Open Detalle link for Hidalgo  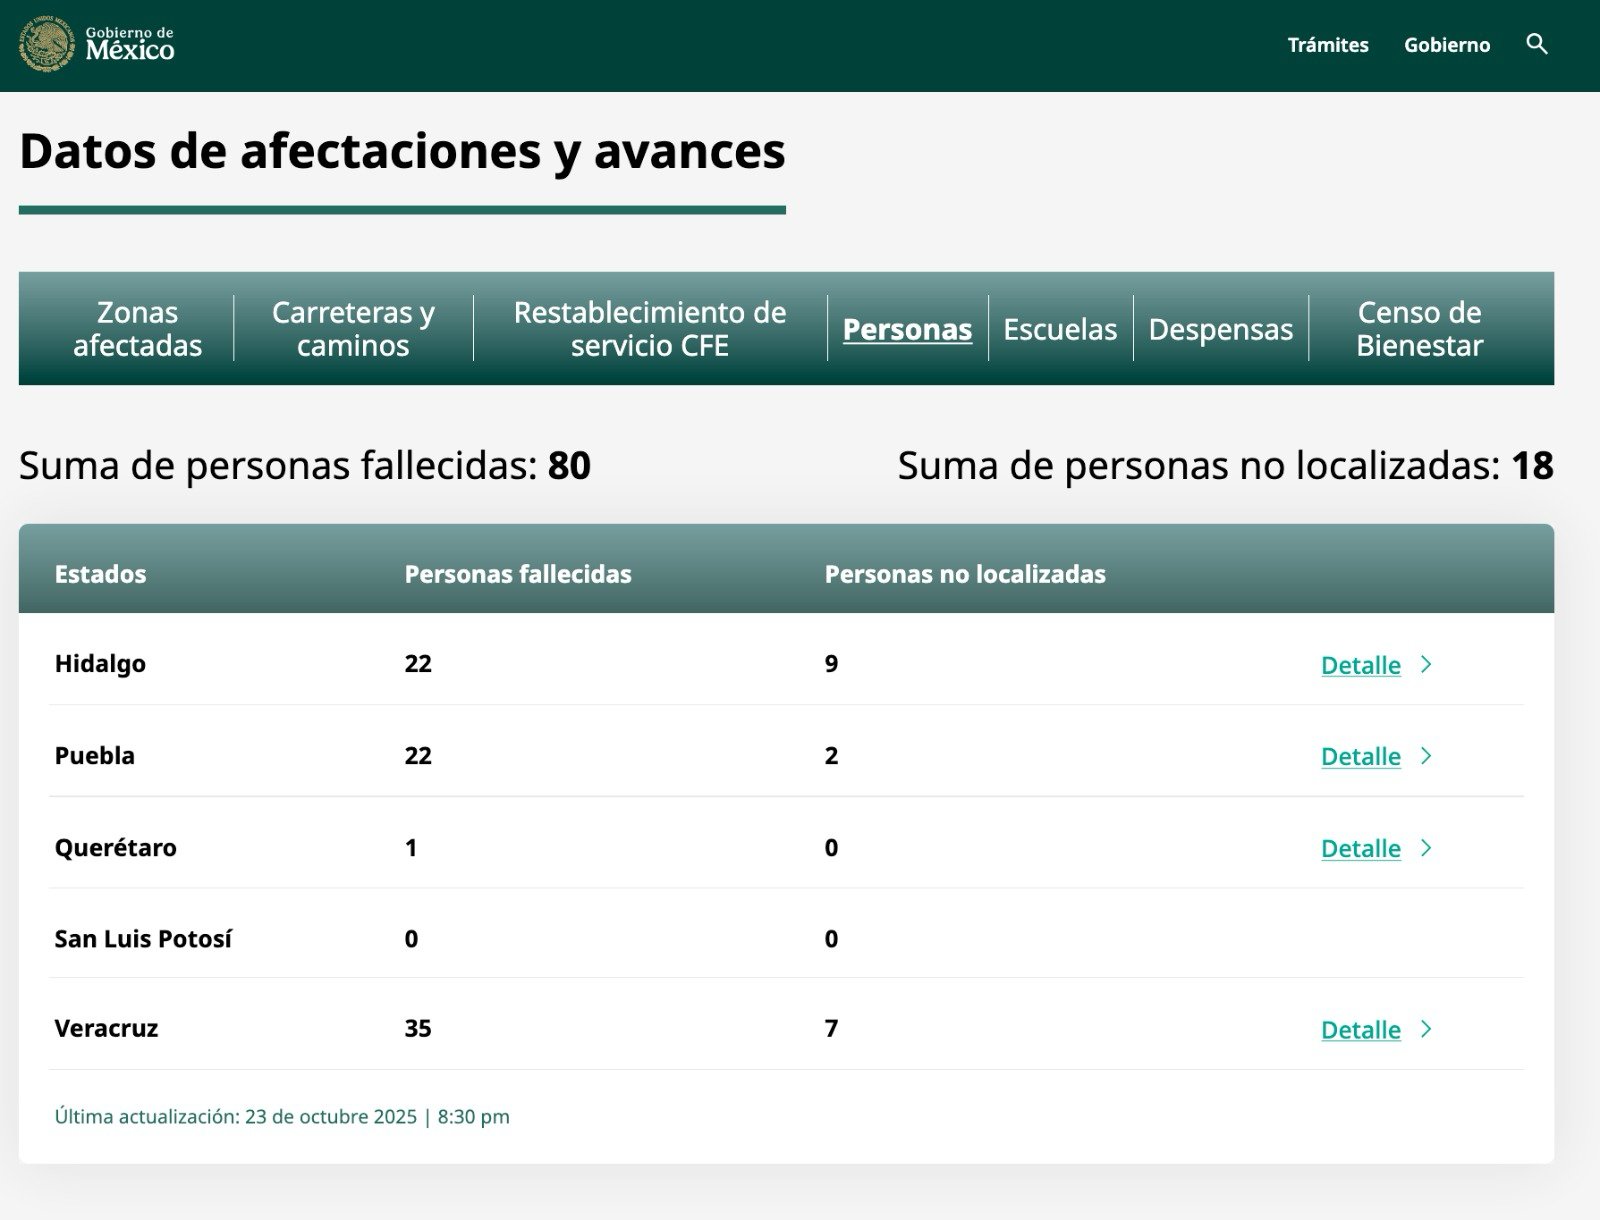pyautogui.click(x=1360, y=665)
